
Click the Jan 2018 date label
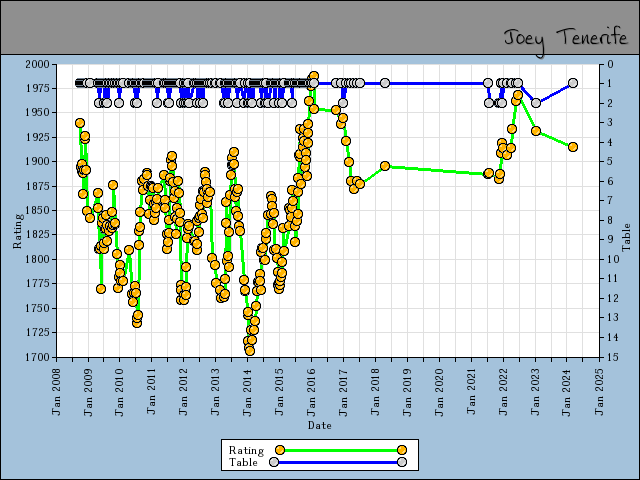376,392
